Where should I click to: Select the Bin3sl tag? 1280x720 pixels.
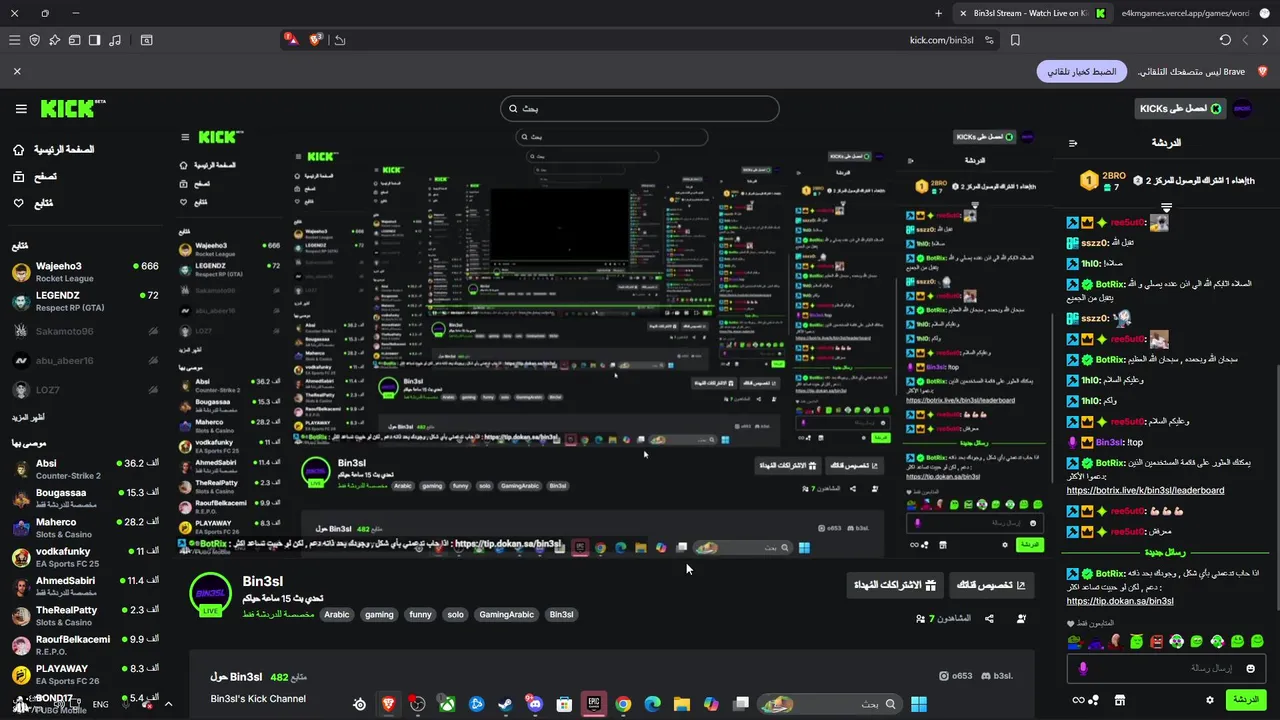[562, 614]
